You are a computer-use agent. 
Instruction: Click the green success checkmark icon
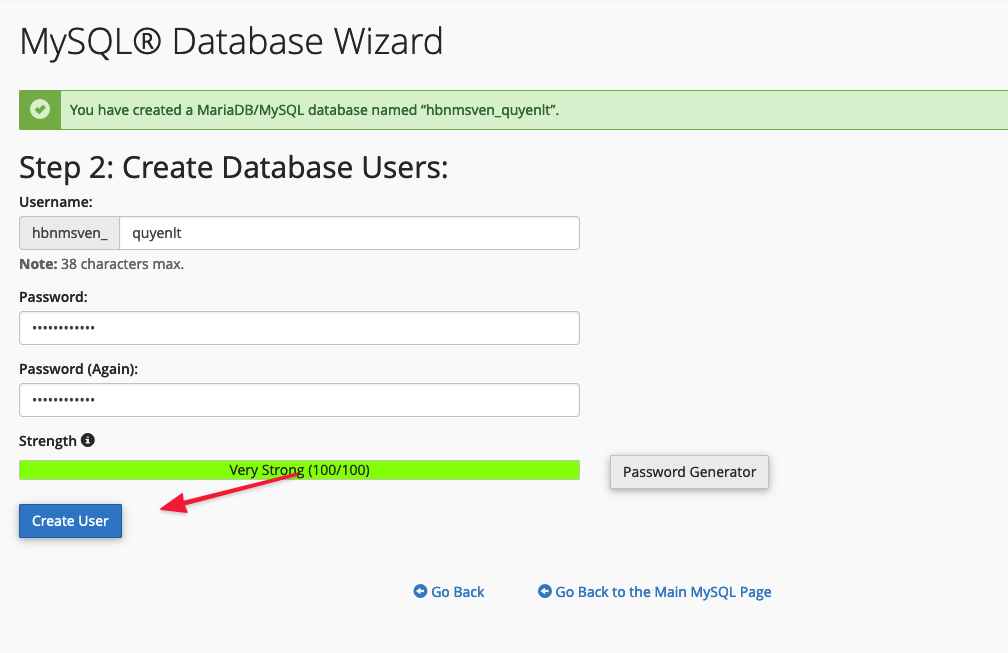point(40,110)
